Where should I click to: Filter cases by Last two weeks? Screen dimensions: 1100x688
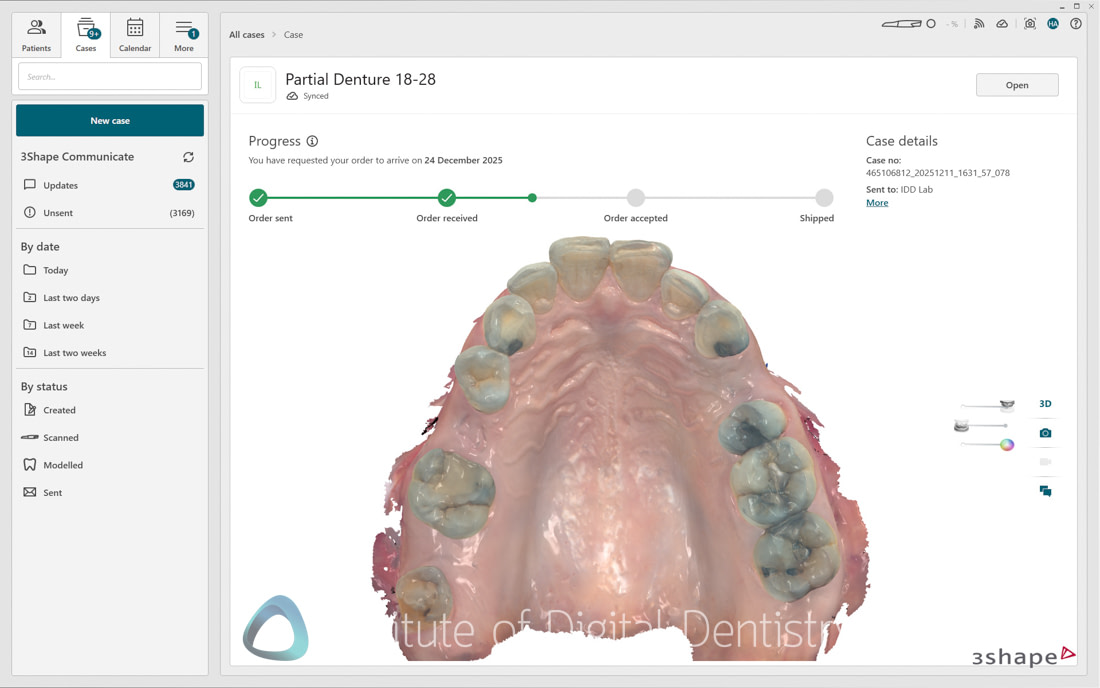pyautogui.click(x=75, y=352)
